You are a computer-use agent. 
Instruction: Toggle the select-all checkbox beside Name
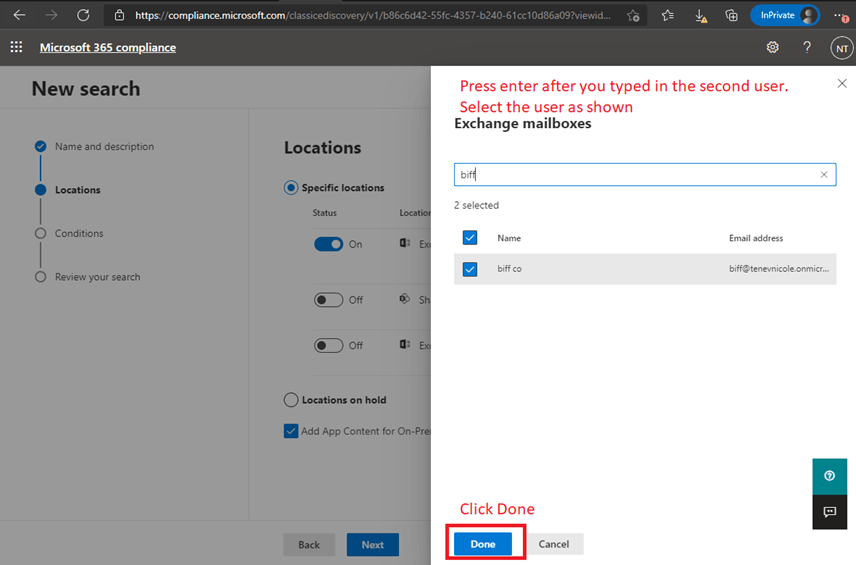point(469,237)
